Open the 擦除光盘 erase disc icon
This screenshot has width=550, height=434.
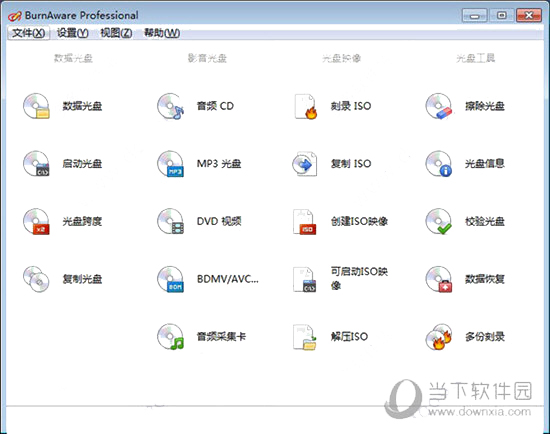(x=439, y=106)
